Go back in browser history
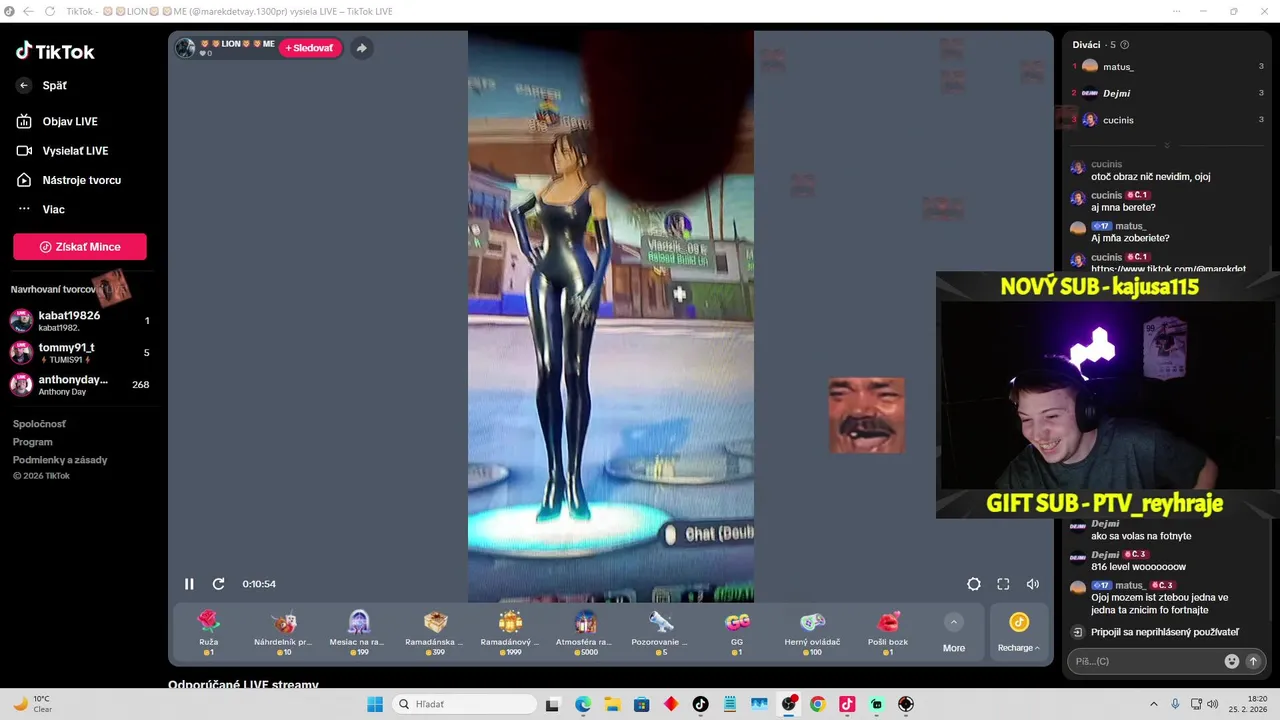 [x=26, y=11]
